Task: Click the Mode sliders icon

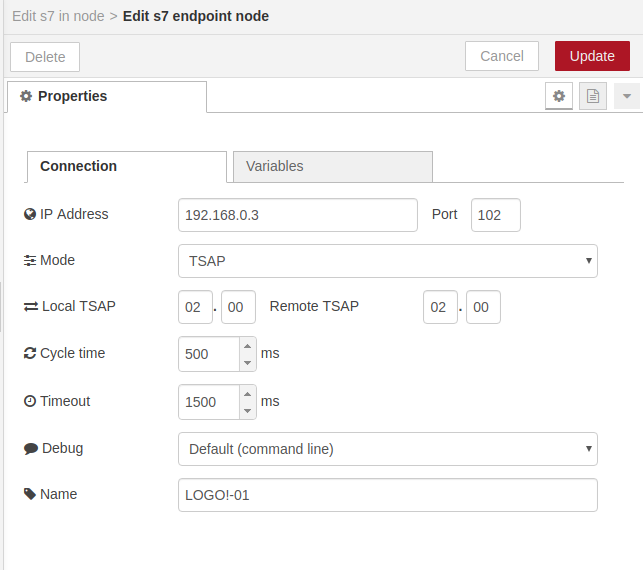Action: coord(30,260)
